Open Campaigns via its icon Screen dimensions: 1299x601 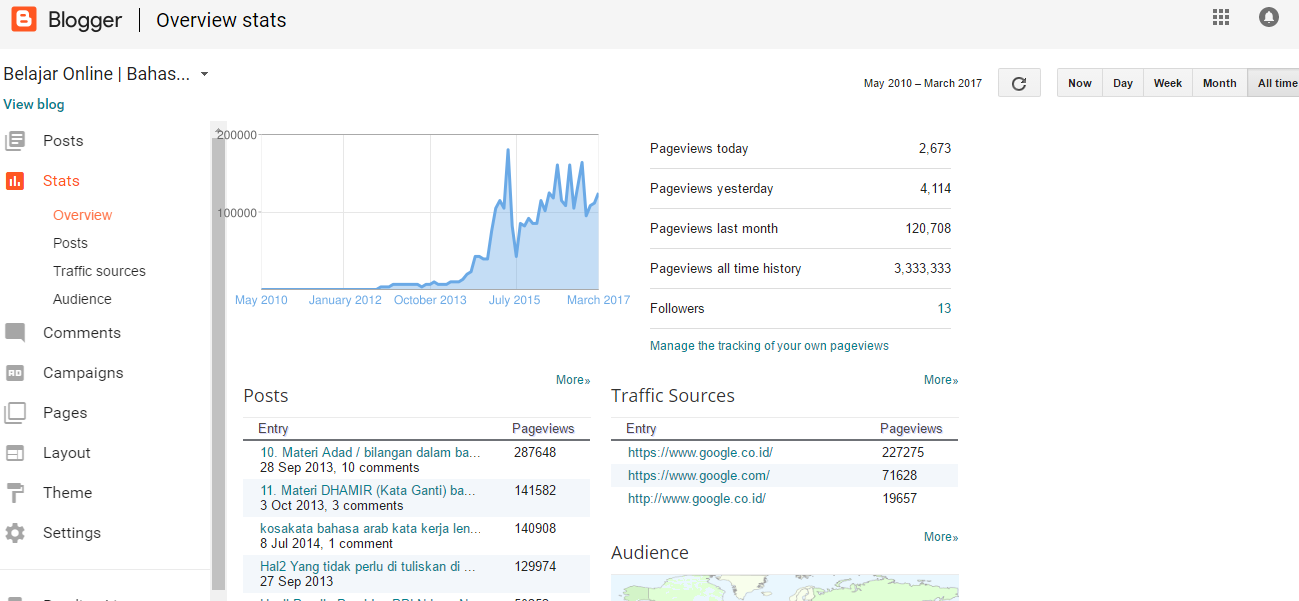click(x=15, y=373)
